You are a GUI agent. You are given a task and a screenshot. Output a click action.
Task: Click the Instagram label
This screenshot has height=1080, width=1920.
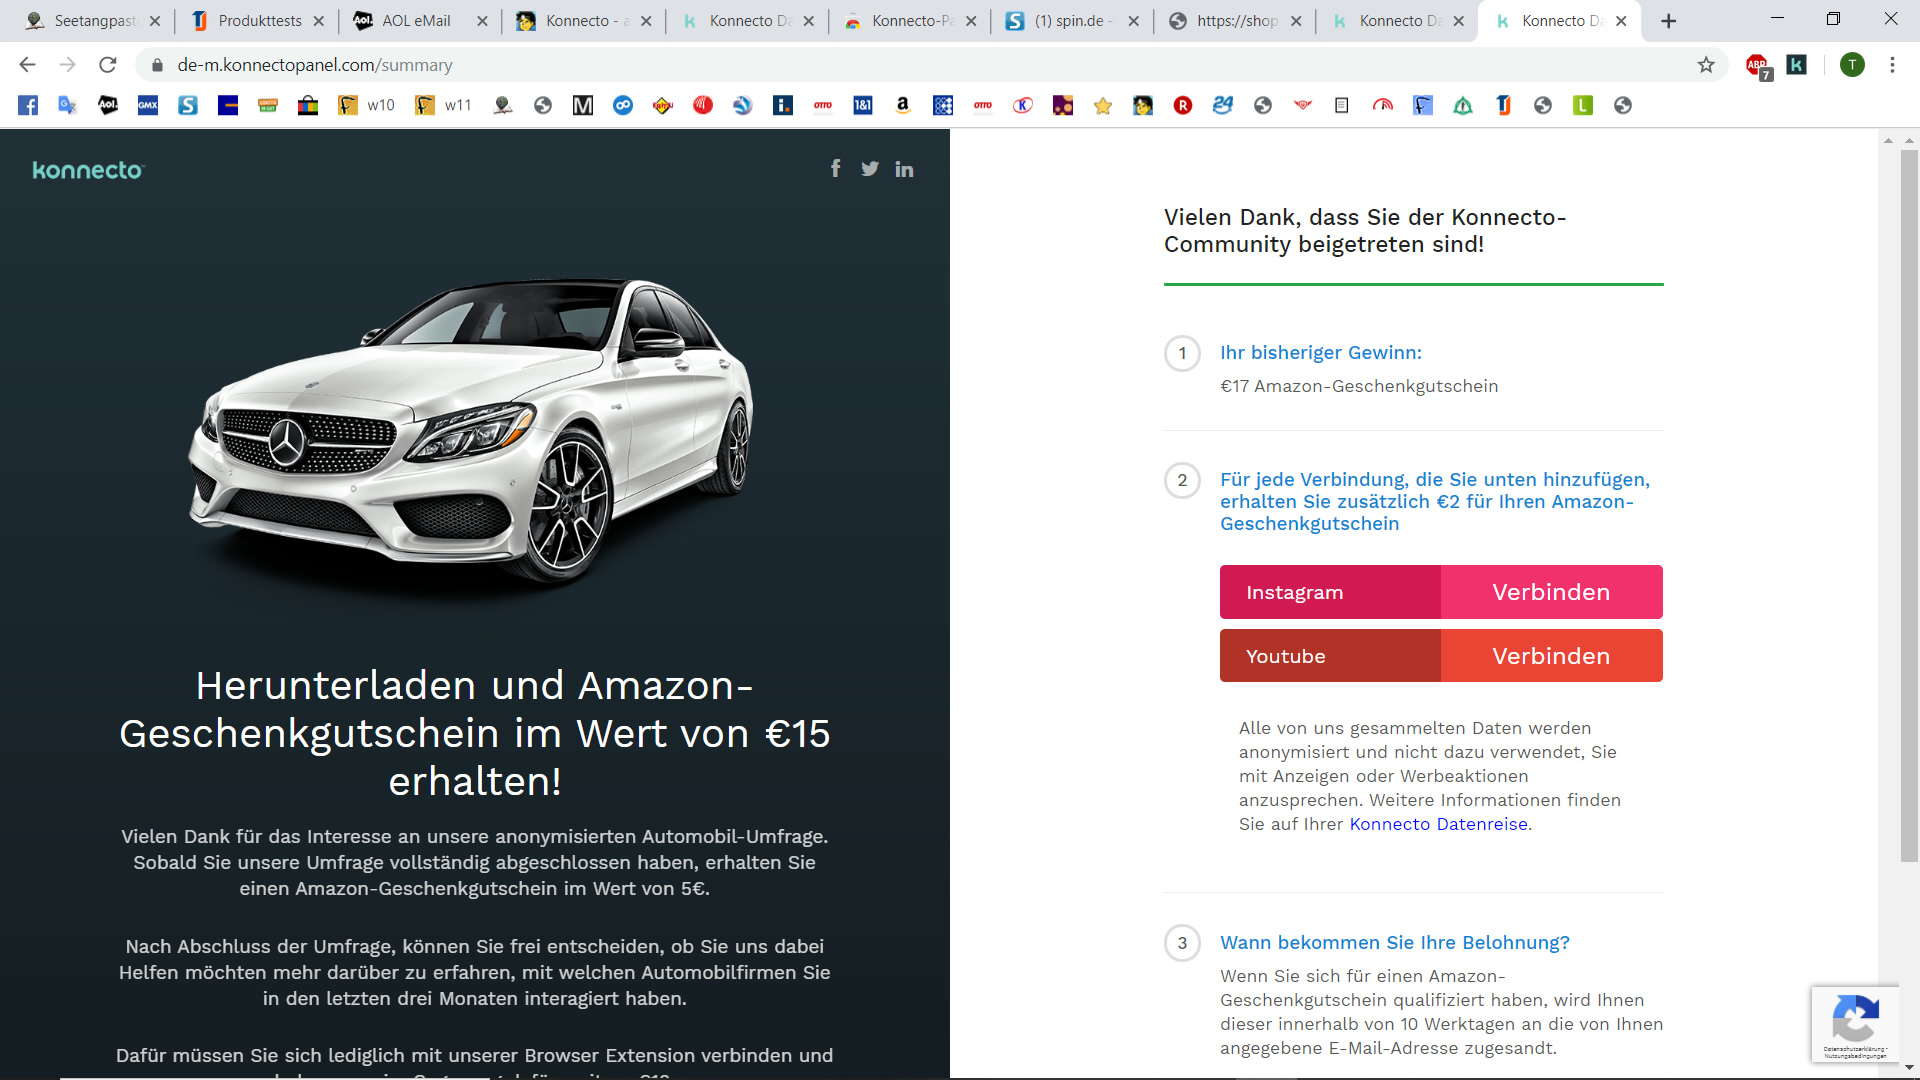(x=1294, y=592)
